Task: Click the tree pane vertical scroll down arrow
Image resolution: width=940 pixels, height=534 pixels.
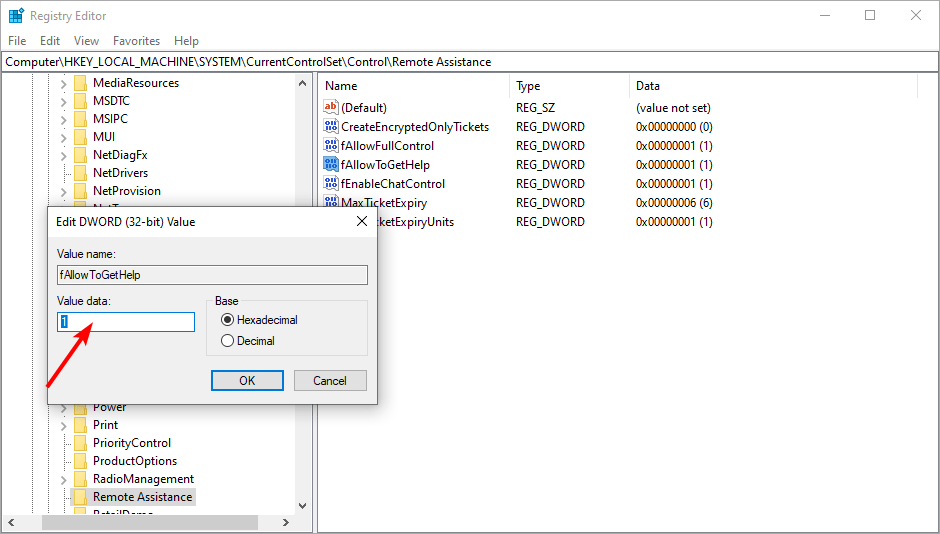Action: pyautogui.click(x=302, y=506)
